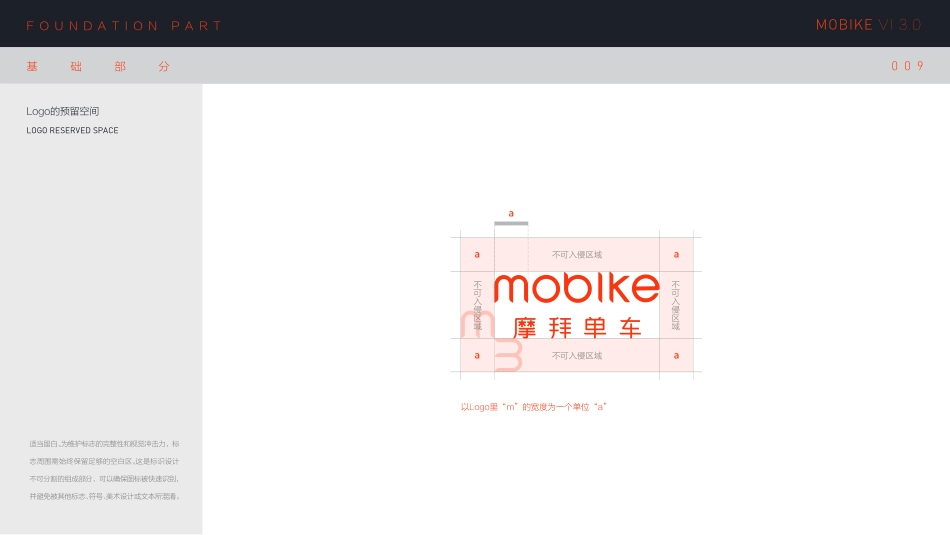Click the top-left "a" corner cell
Viewport: 950px width, 535px height.
(x=477, y=254)
